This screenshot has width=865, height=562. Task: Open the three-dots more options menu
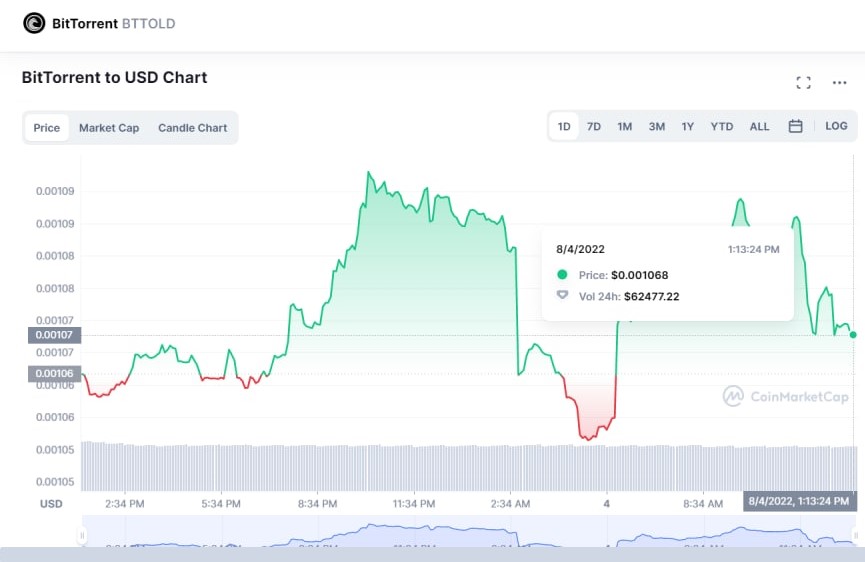coord(839,83)
